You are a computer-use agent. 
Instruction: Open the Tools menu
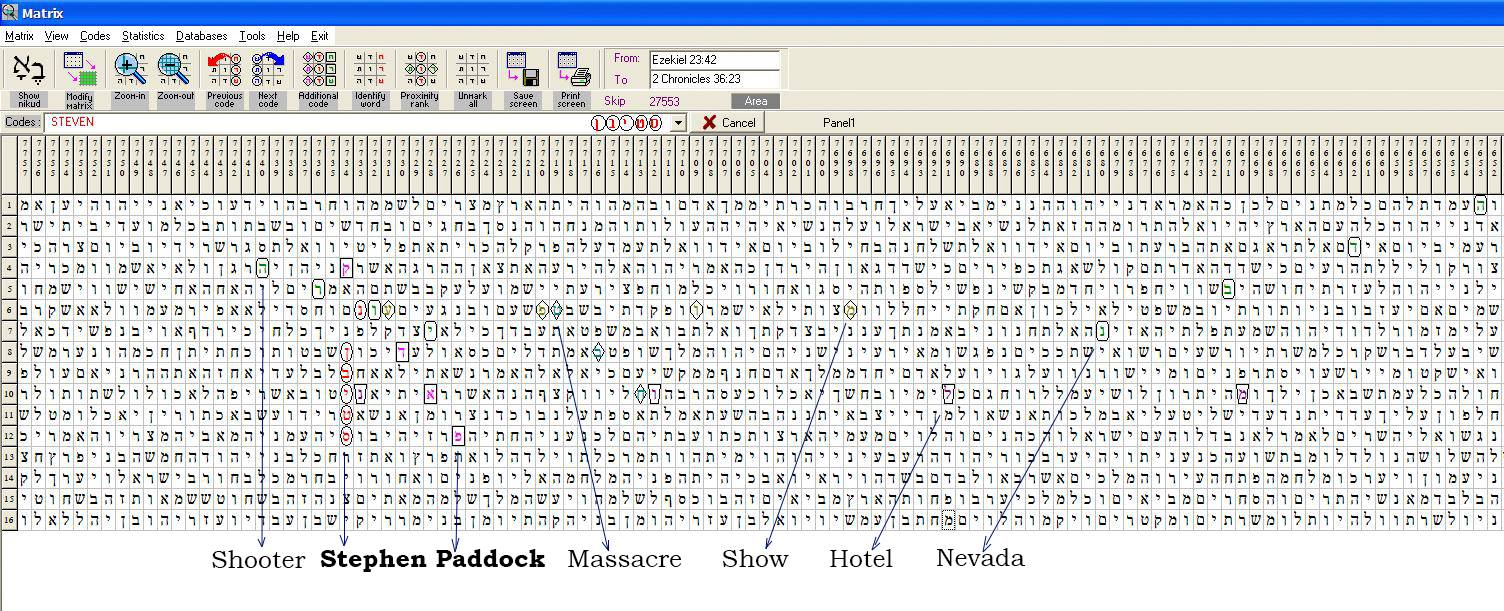(x=252, y=36)
